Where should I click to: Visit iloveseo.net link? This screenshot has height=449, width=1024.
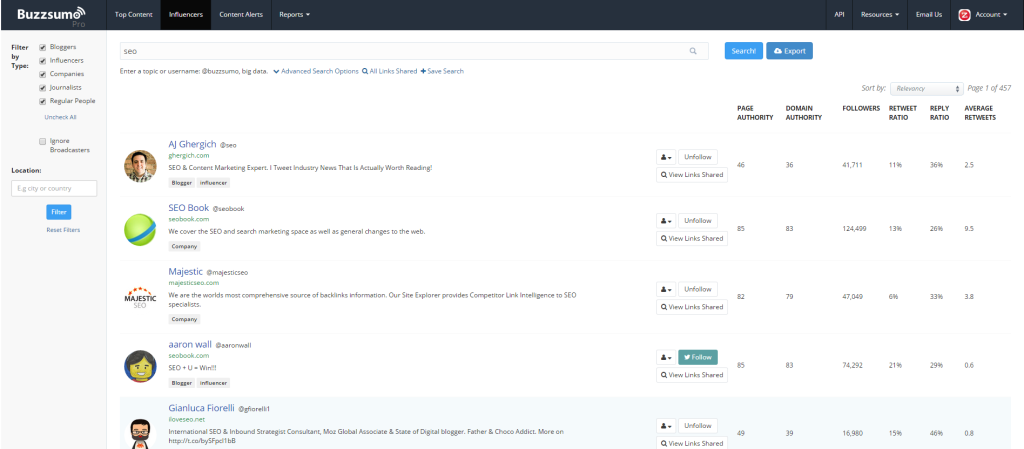point(187,419)
